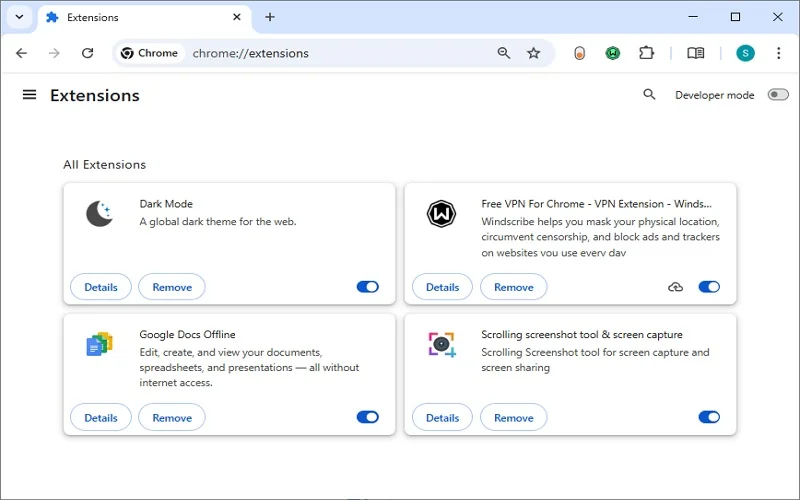Click the 'Dark Mode' extension name
Viewport: 800px width, 500px height.
pos(166,204)
